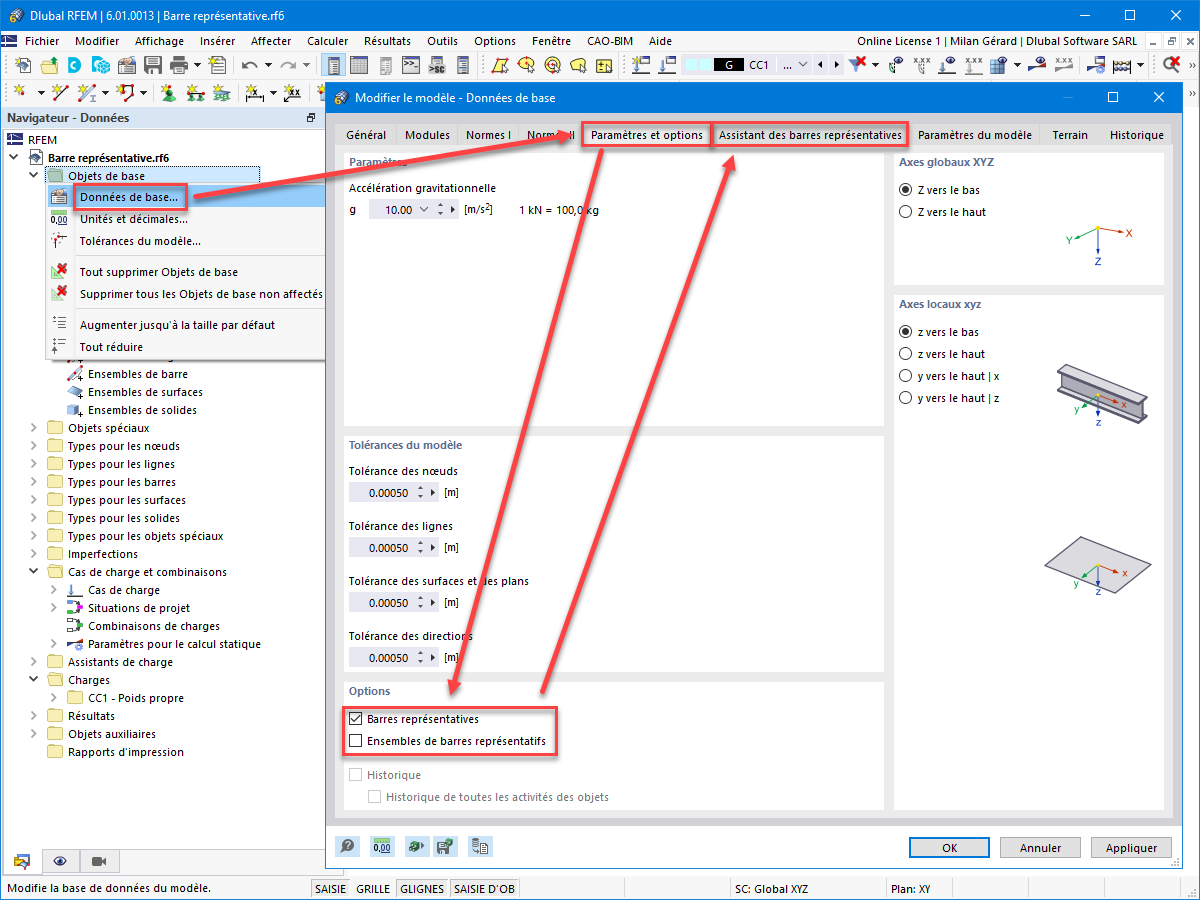1200x900 pixels.
Task: Open the script manager SC icon
Action: click(x=436, y=65)
